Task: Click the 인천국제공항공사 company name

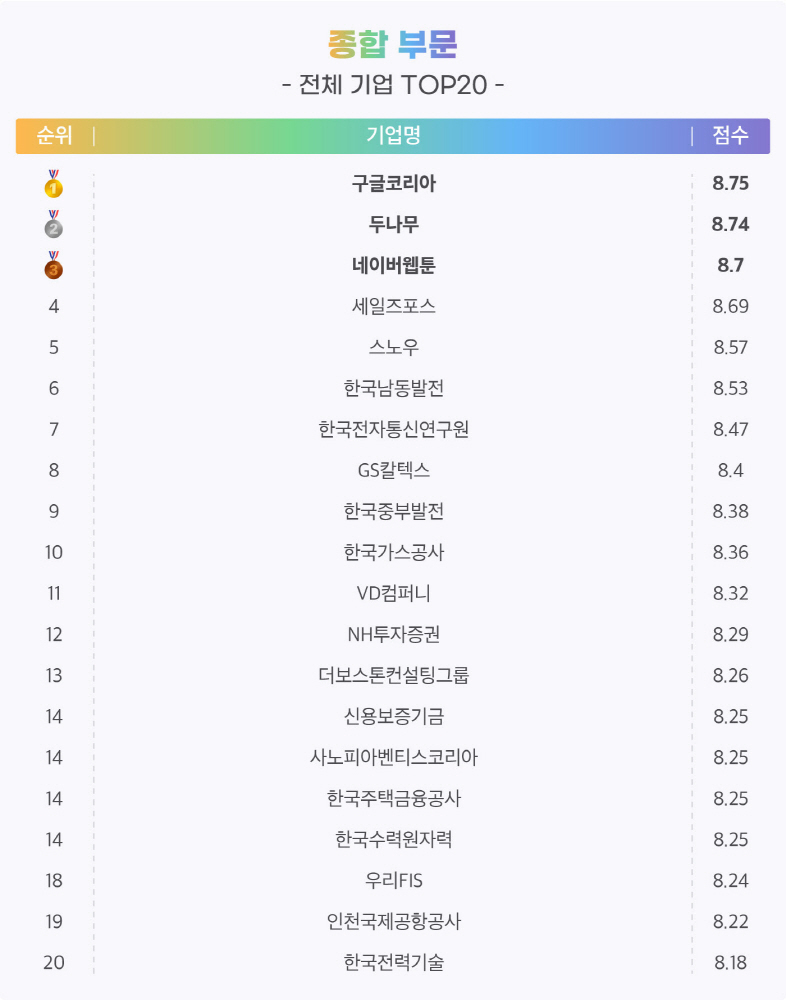Action: pos(393,922)
